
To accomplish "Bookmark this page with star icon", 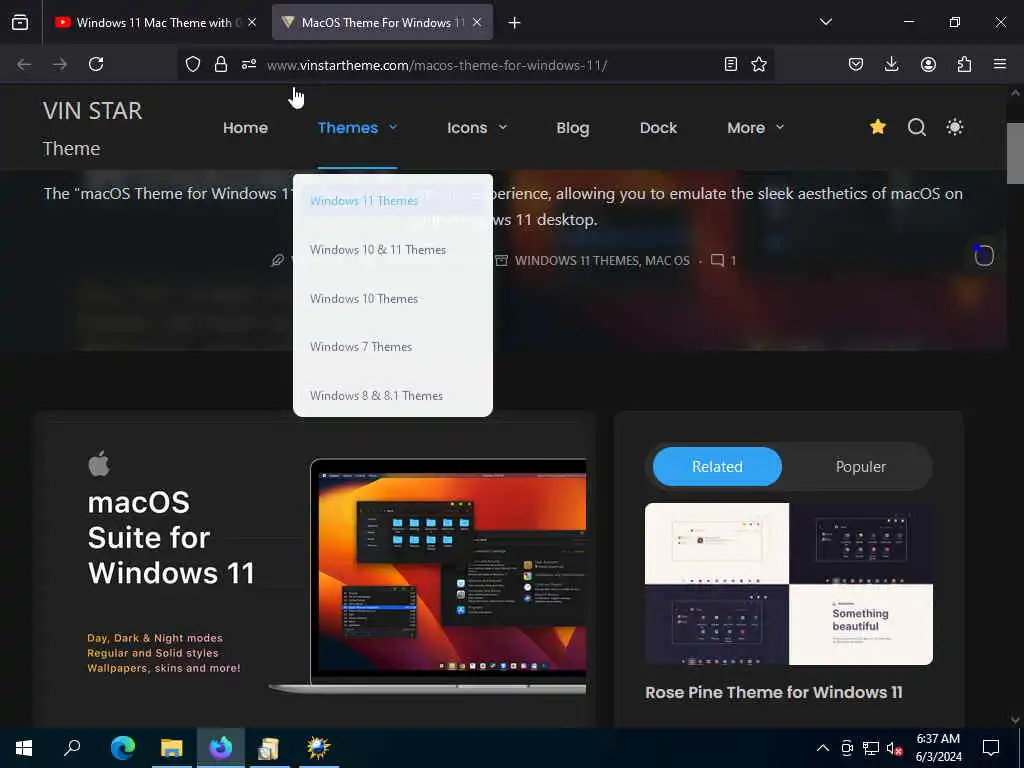I will 759,64.
